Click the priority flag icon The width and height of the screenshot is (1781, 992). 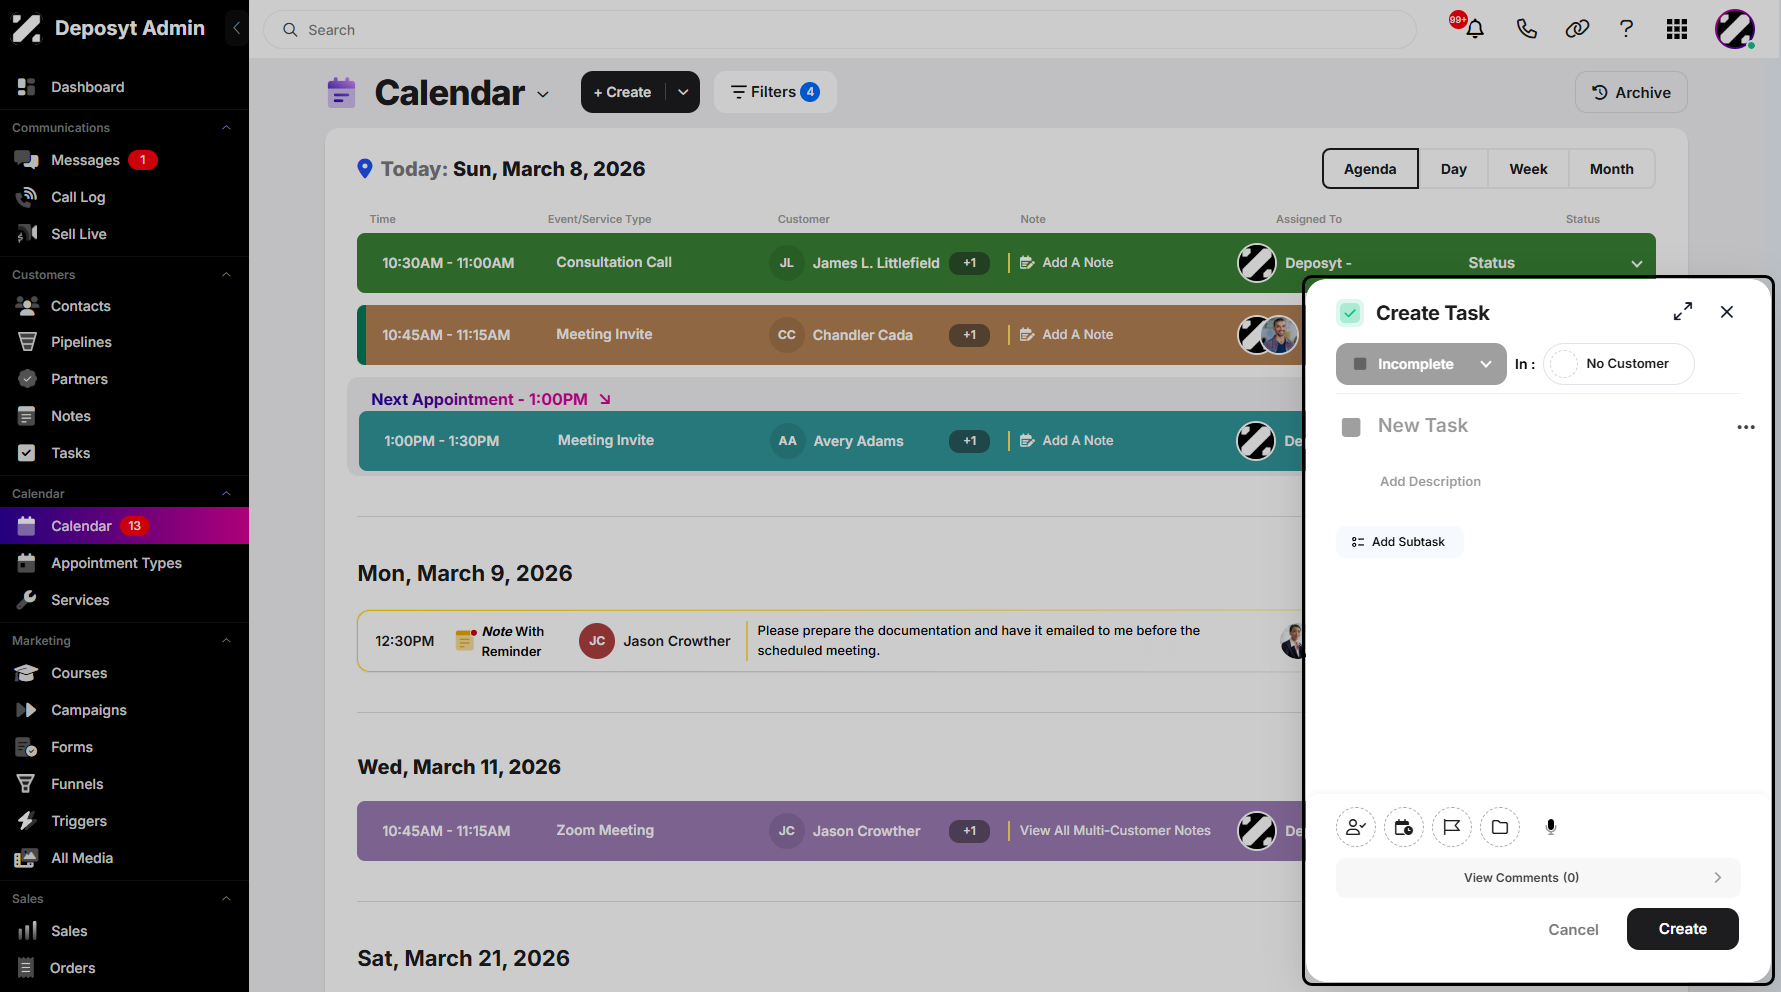1452,827
